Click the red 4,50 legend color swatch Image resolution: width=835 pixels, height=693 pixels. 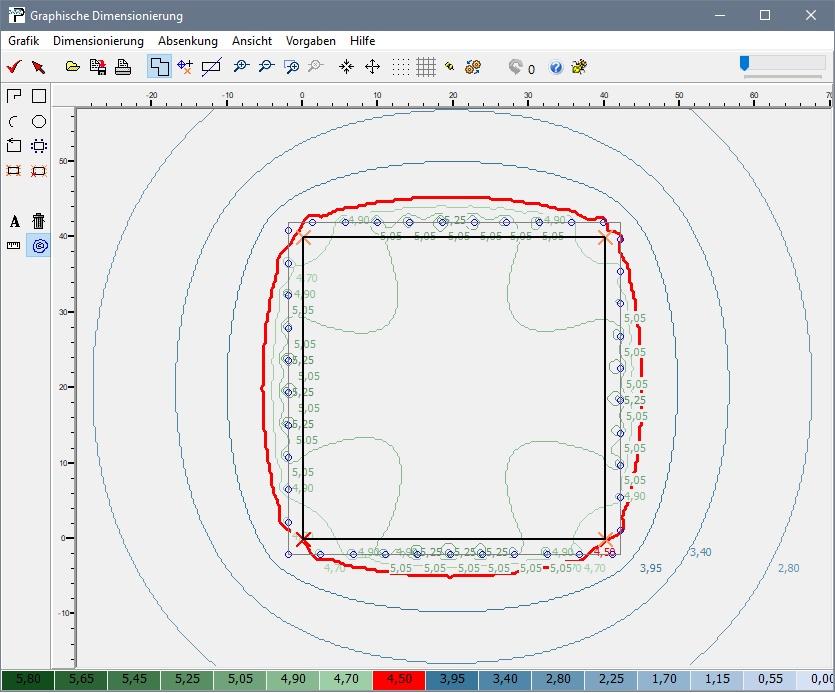(x=397, y=680)
